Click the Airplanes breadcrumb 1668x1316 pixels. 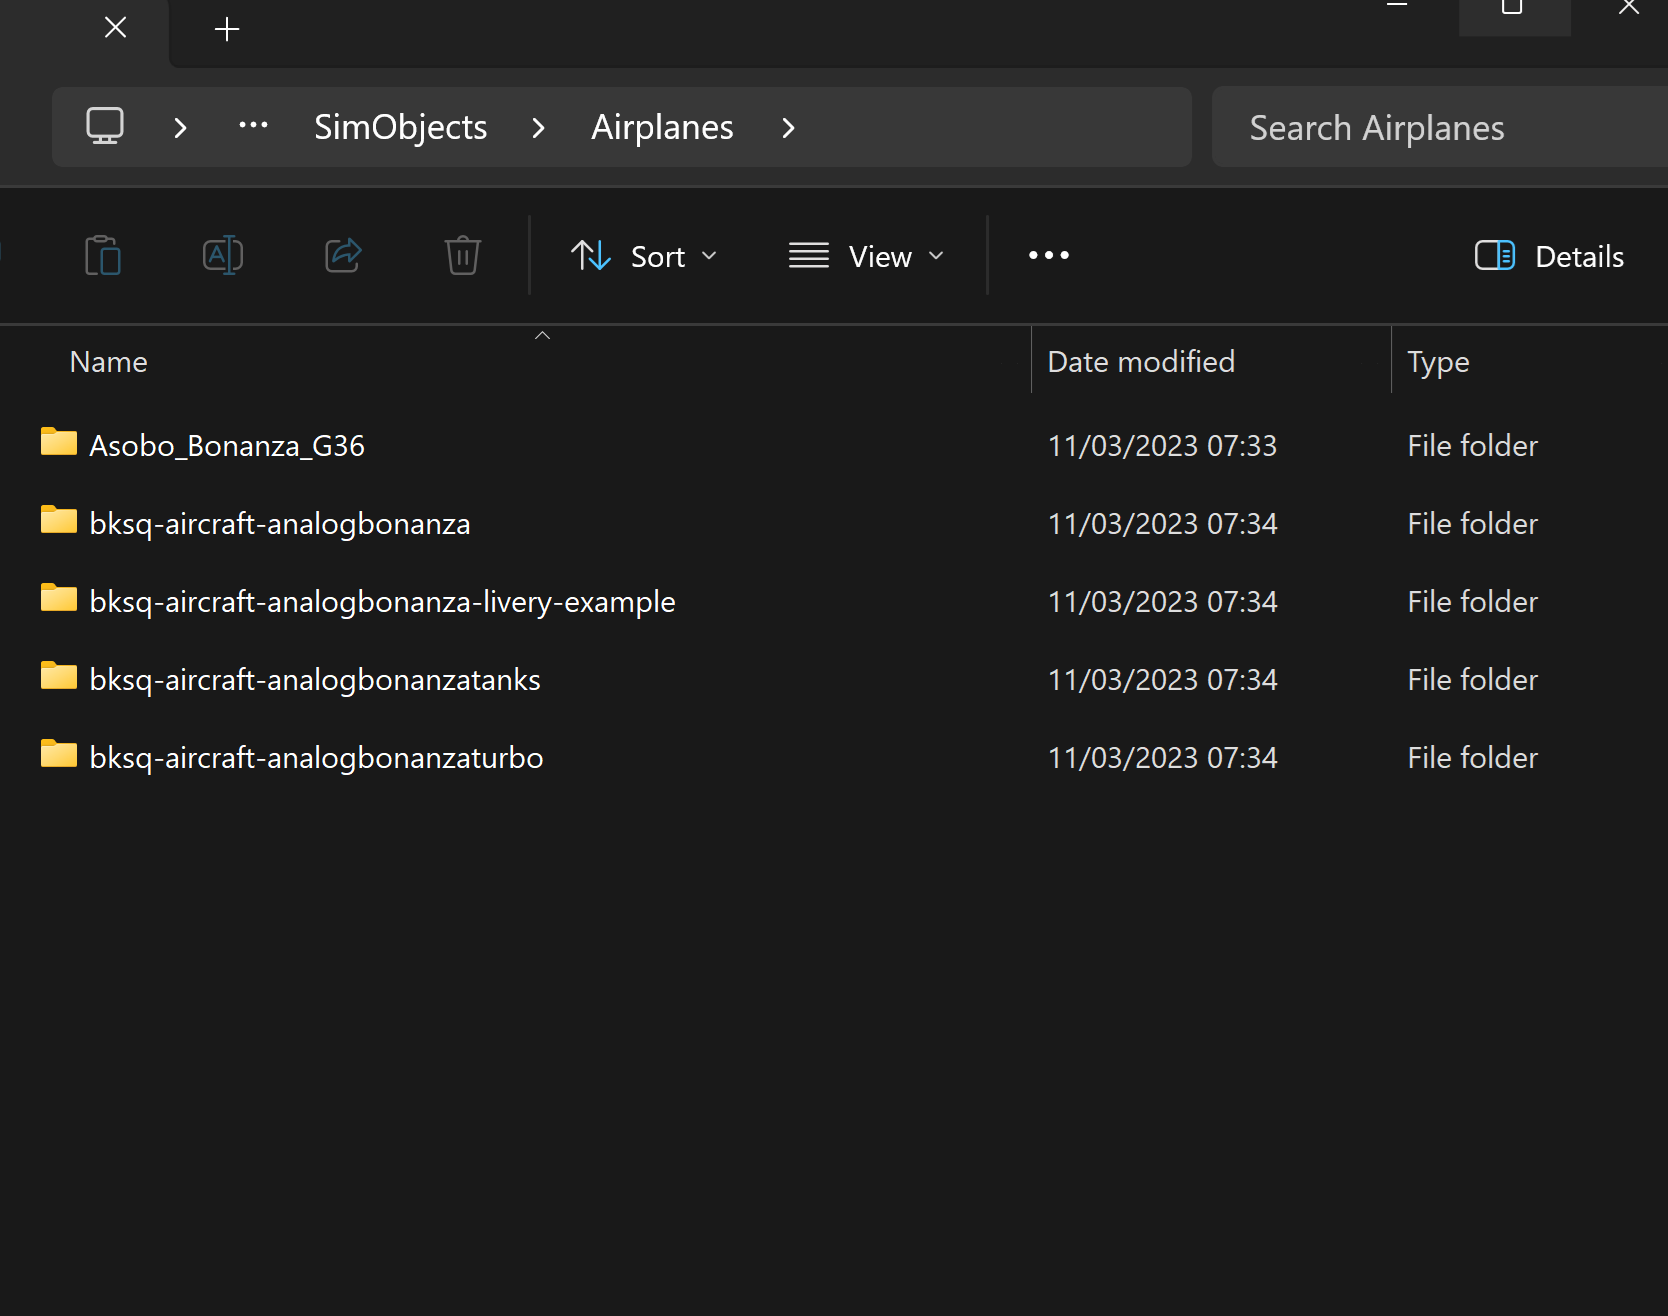(x=662, y=127)
